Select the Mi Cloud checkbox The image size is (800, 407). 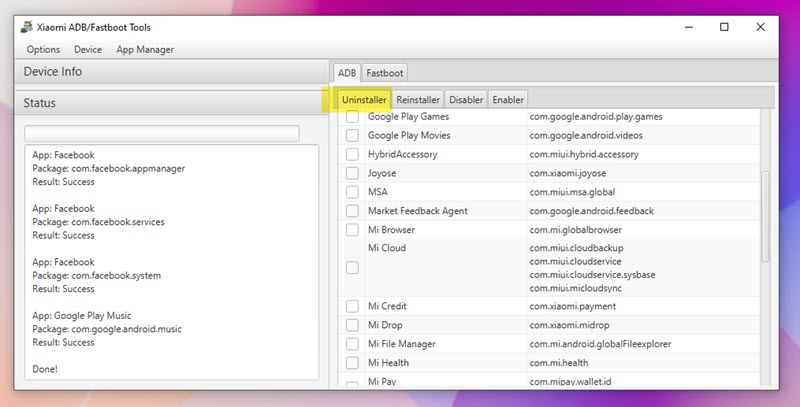click(x=352, y=268)
